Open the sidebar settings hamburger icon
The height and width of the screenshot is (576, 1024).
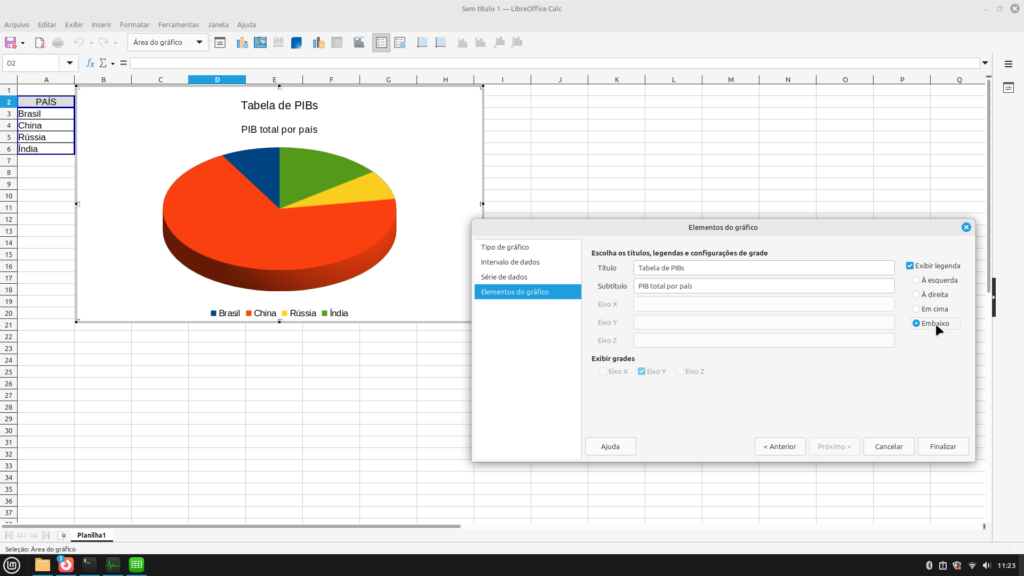[x=1009, y=63]
